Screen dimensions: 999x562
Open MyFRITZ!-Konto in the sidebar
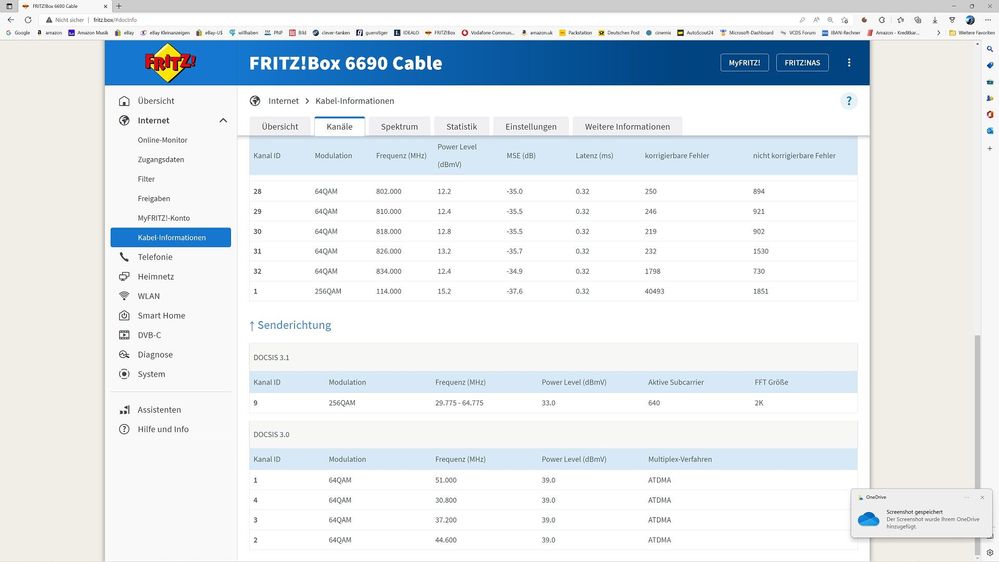[x=164, y=218]
